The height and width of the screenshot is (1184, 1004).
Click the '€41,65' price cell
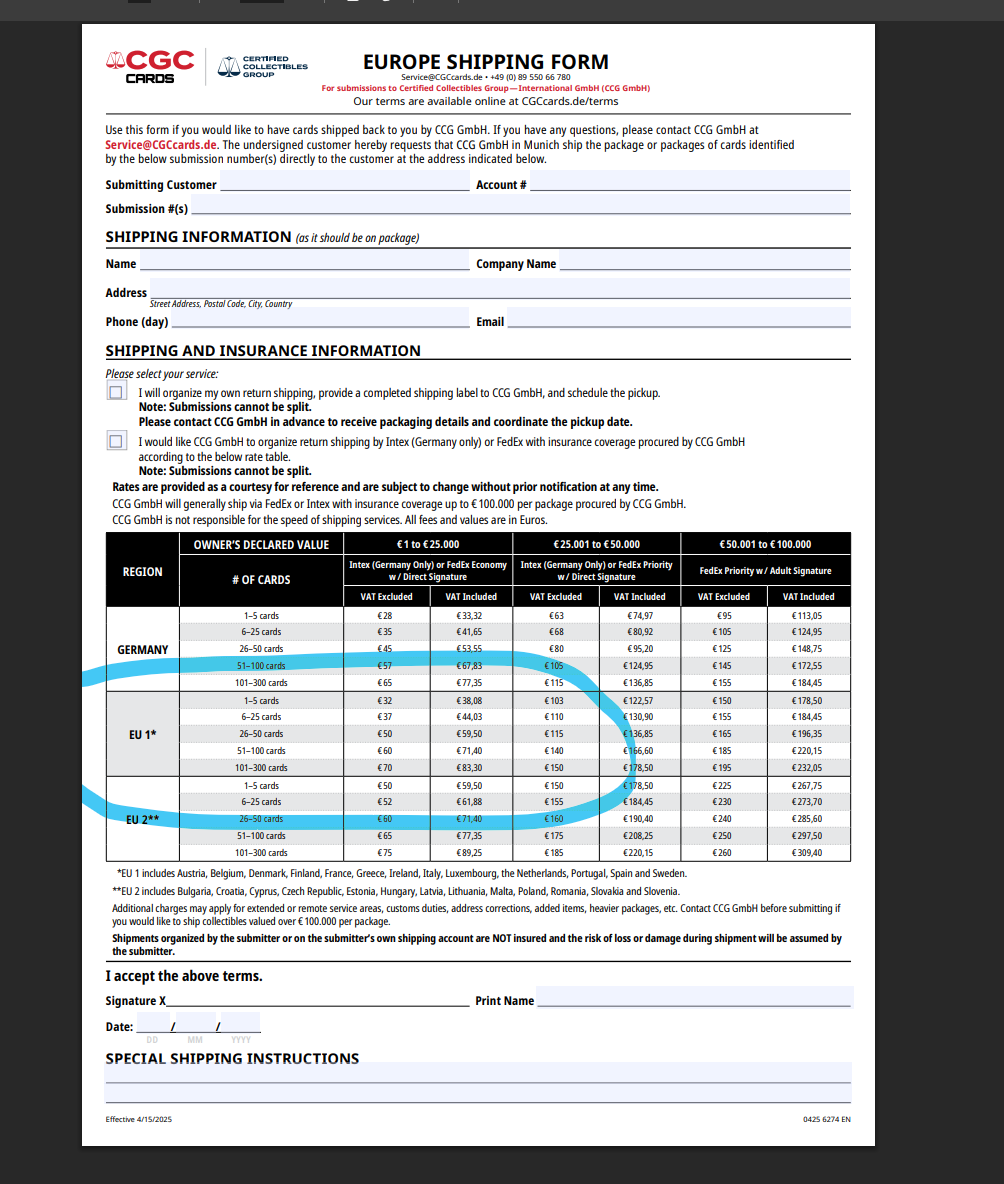[x=469, y=632]
